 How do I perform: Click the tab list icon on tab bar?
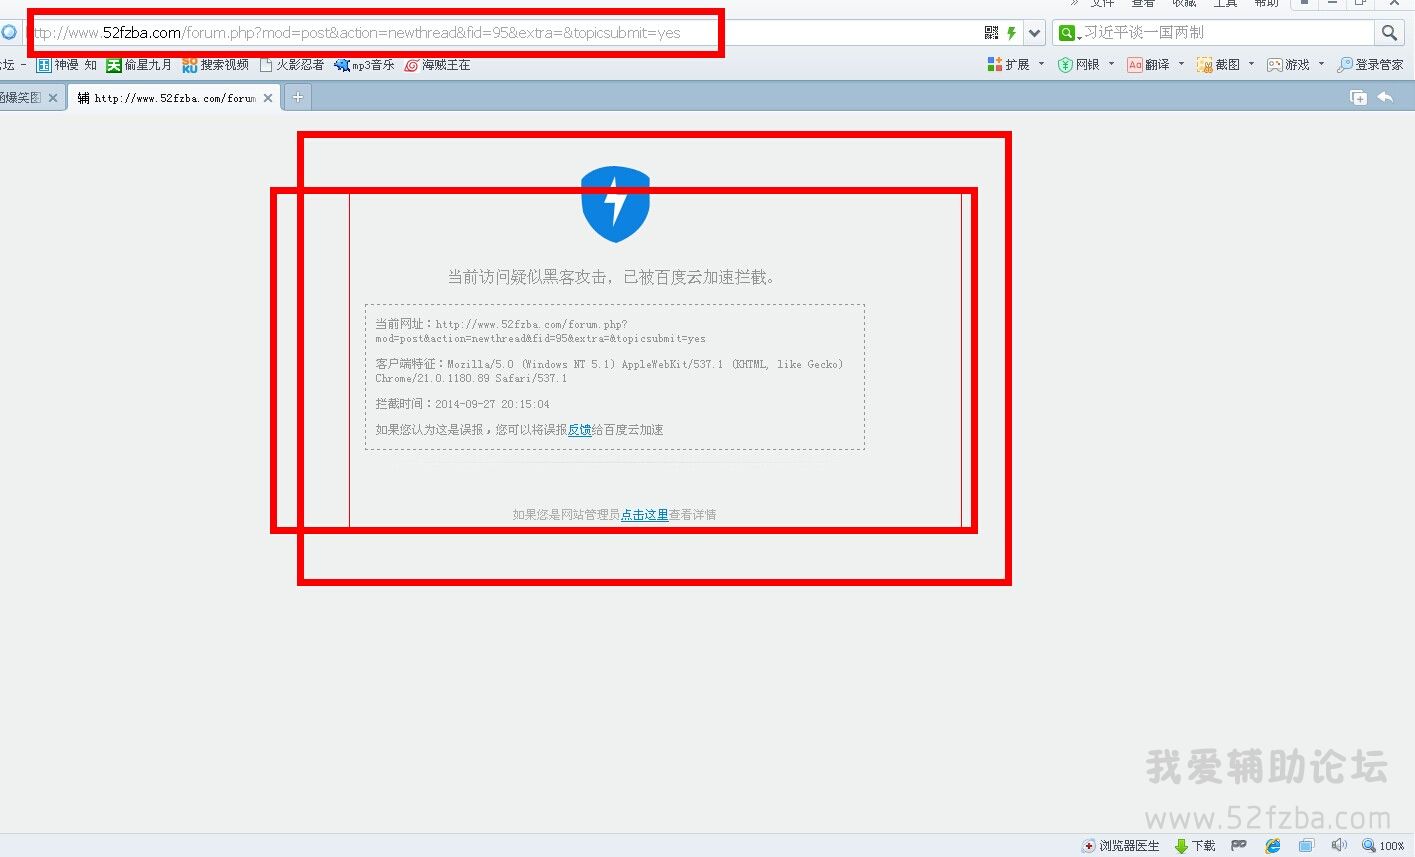pyautogui.click(x=1358, y=97)
